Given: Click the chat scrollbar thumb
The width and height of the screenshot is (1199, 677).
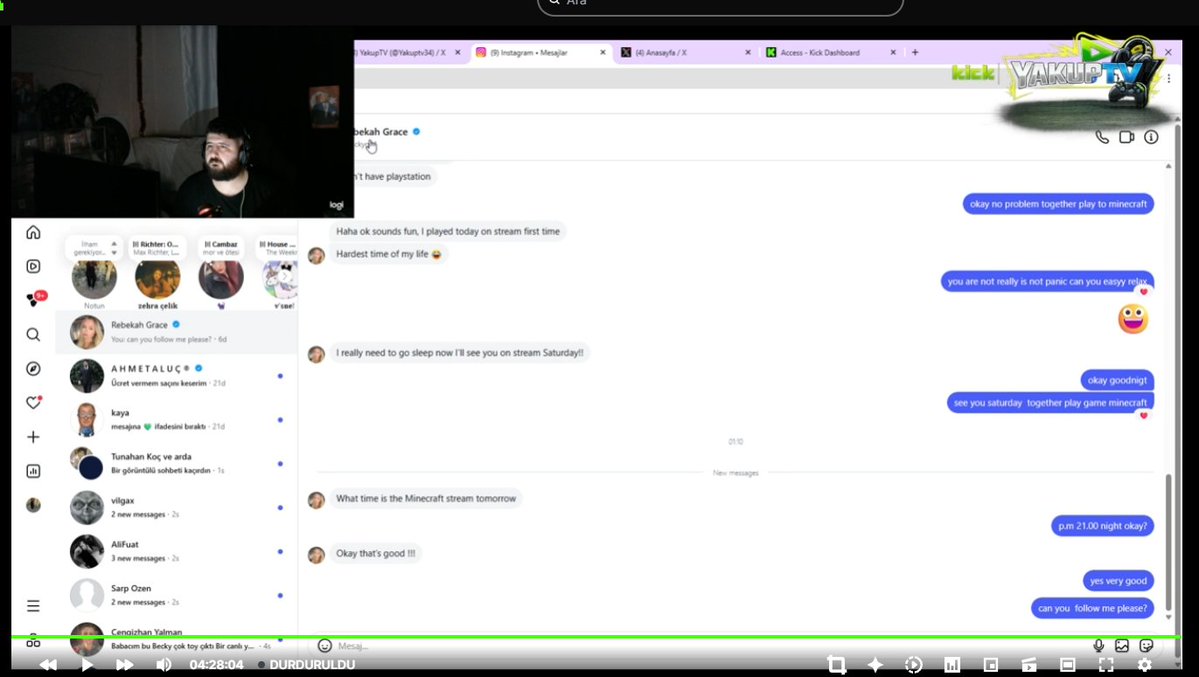Looking at the screenshot, I should coord(1168,543).
